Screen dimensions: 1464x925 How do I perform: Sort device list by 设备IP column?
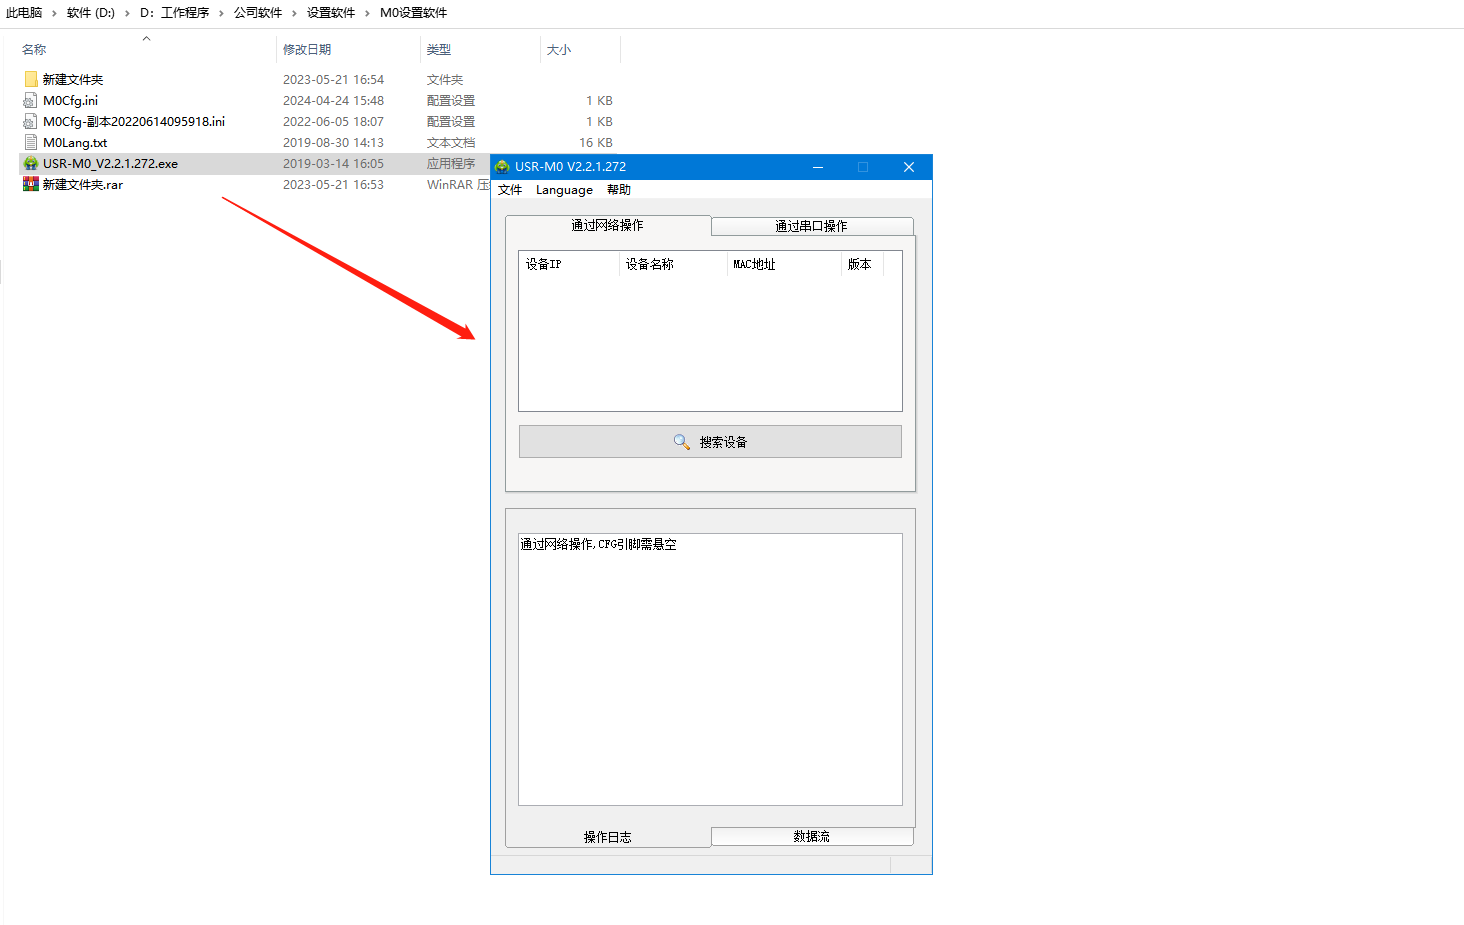click(x=569, y=264)
